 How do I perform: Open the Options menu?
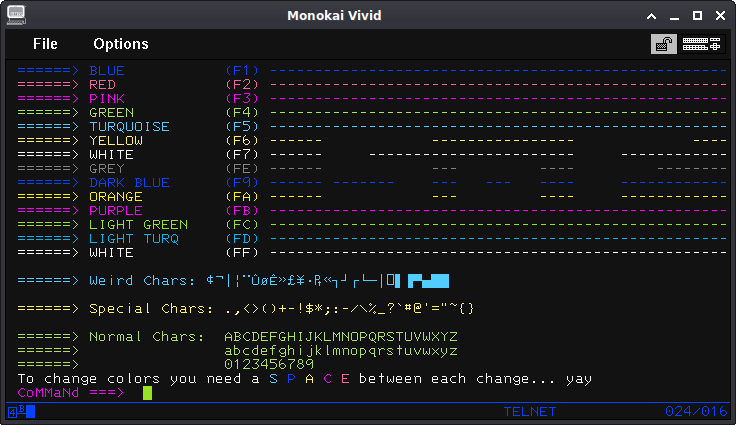[121, 44]
